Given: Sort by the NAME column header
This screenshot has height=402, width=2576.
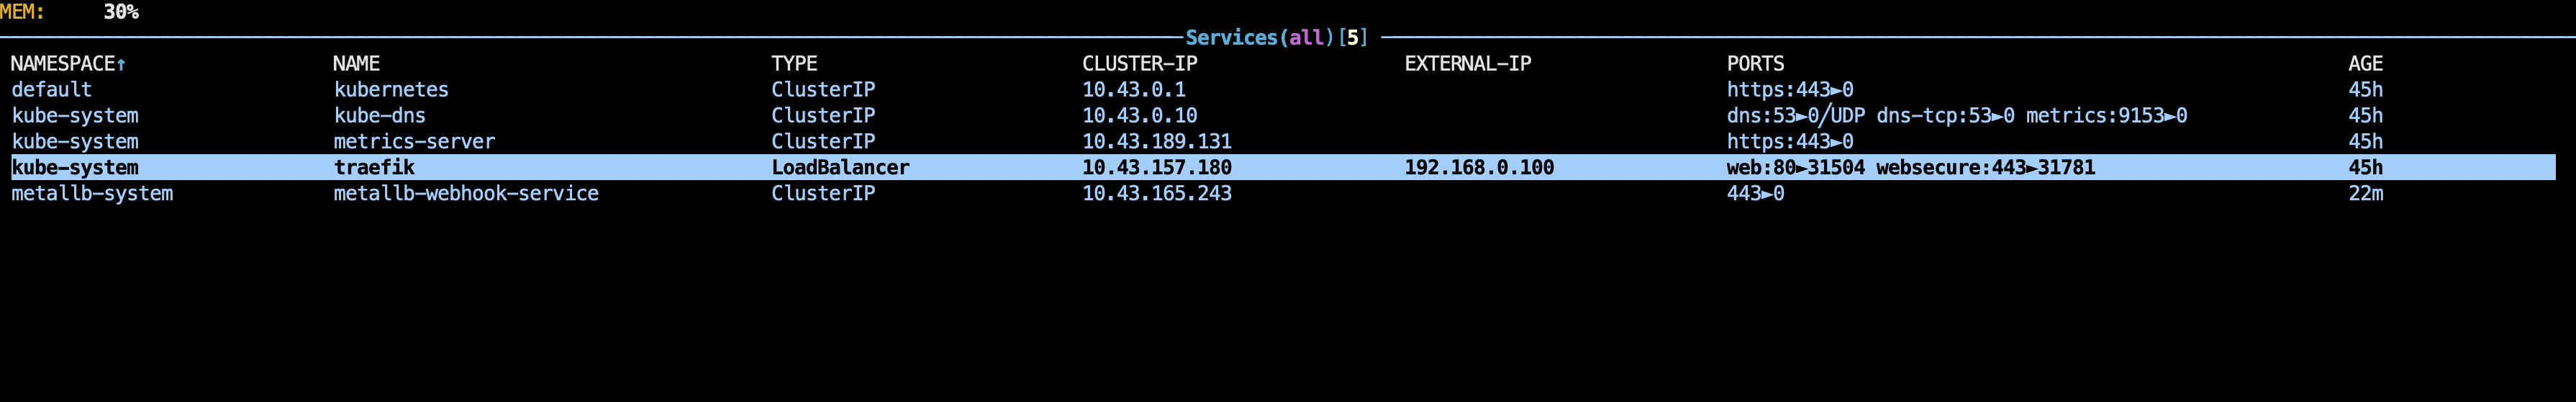Looking at the screenshot, I should click(356, 64).
